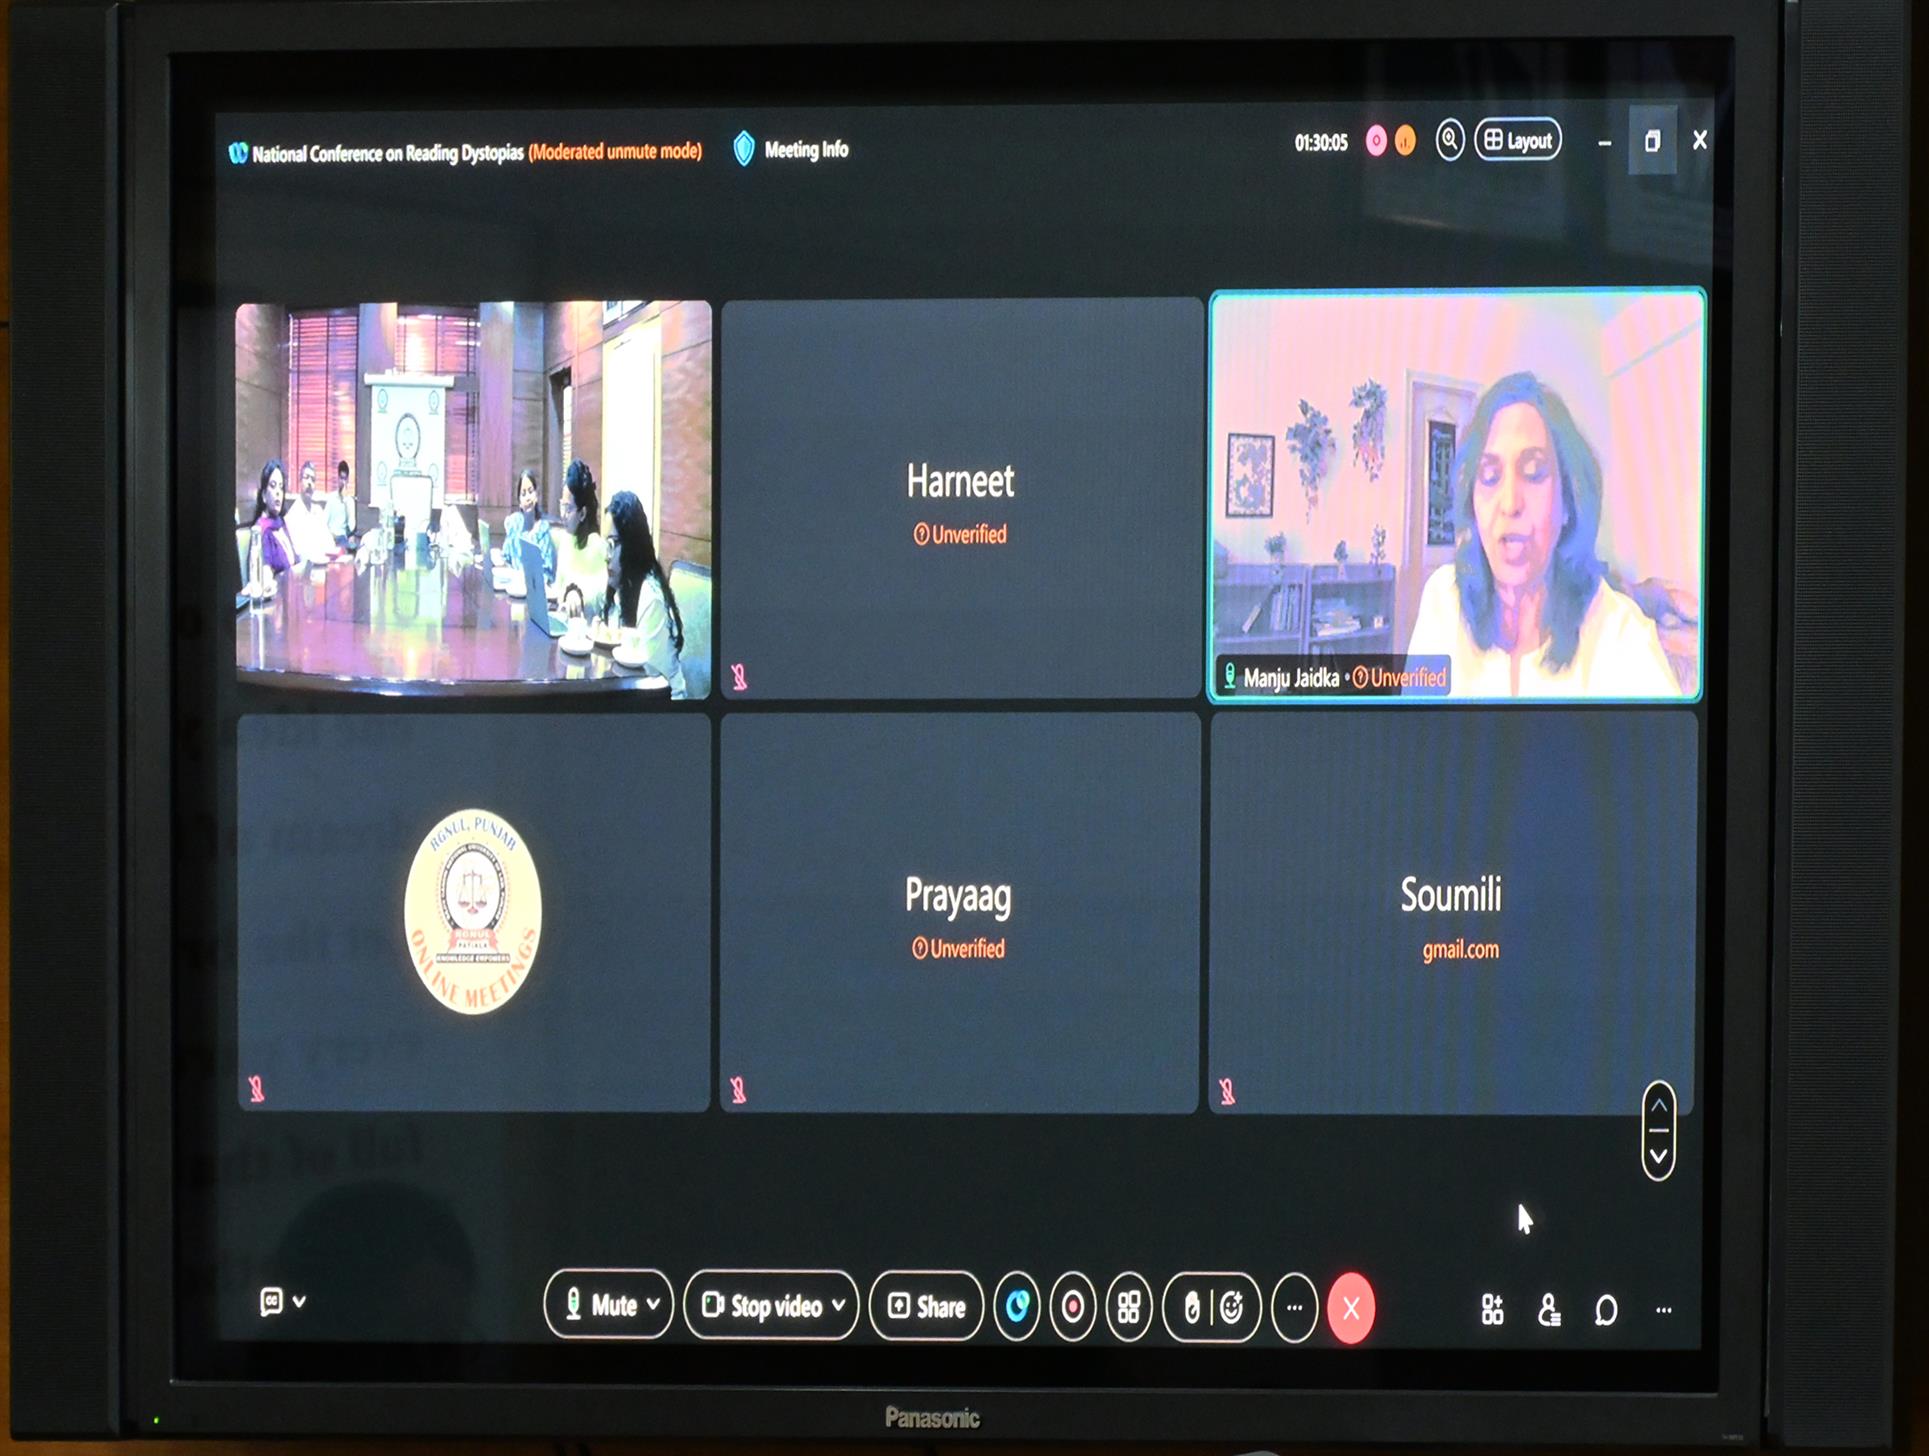Click muted mic icon on Soumili tile

pos(1228,1091)
